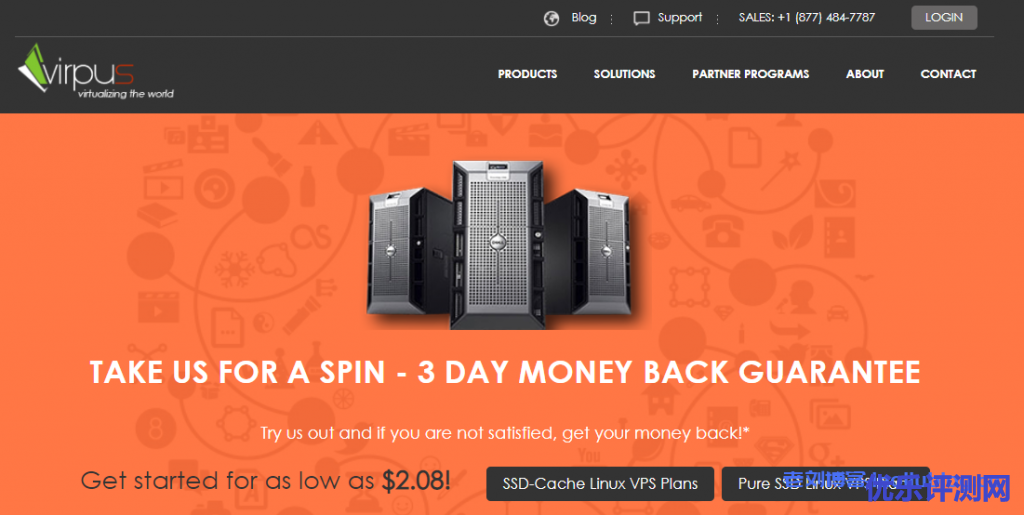Click the 'virtualizing the world' tagline
This screenshot has width=1024, height=515.
point(125,93)
